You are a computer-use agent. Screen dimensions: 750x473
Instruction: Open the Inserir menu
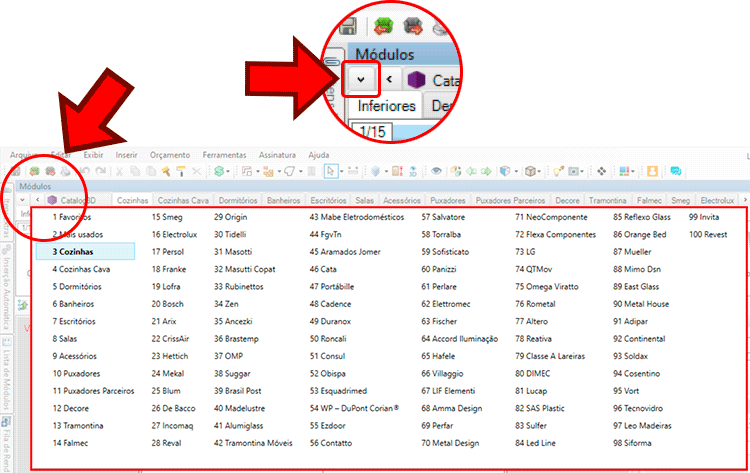click(126, 155)
